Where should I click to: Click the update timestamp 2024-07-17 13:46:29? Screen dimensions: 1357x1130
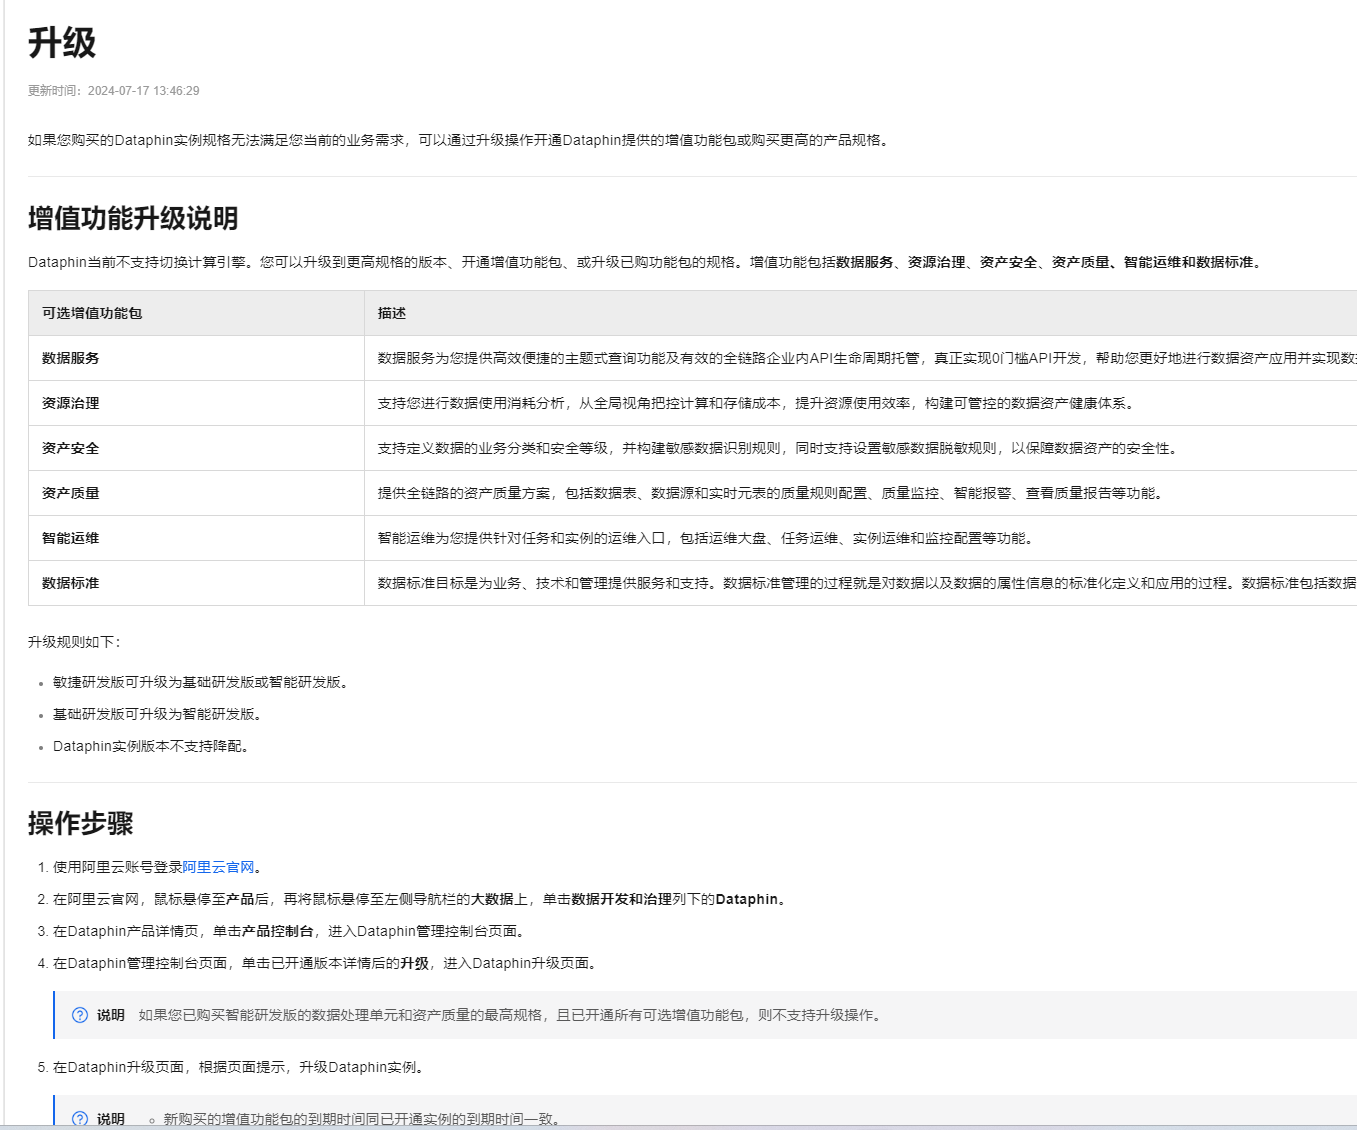click(143, 91)
